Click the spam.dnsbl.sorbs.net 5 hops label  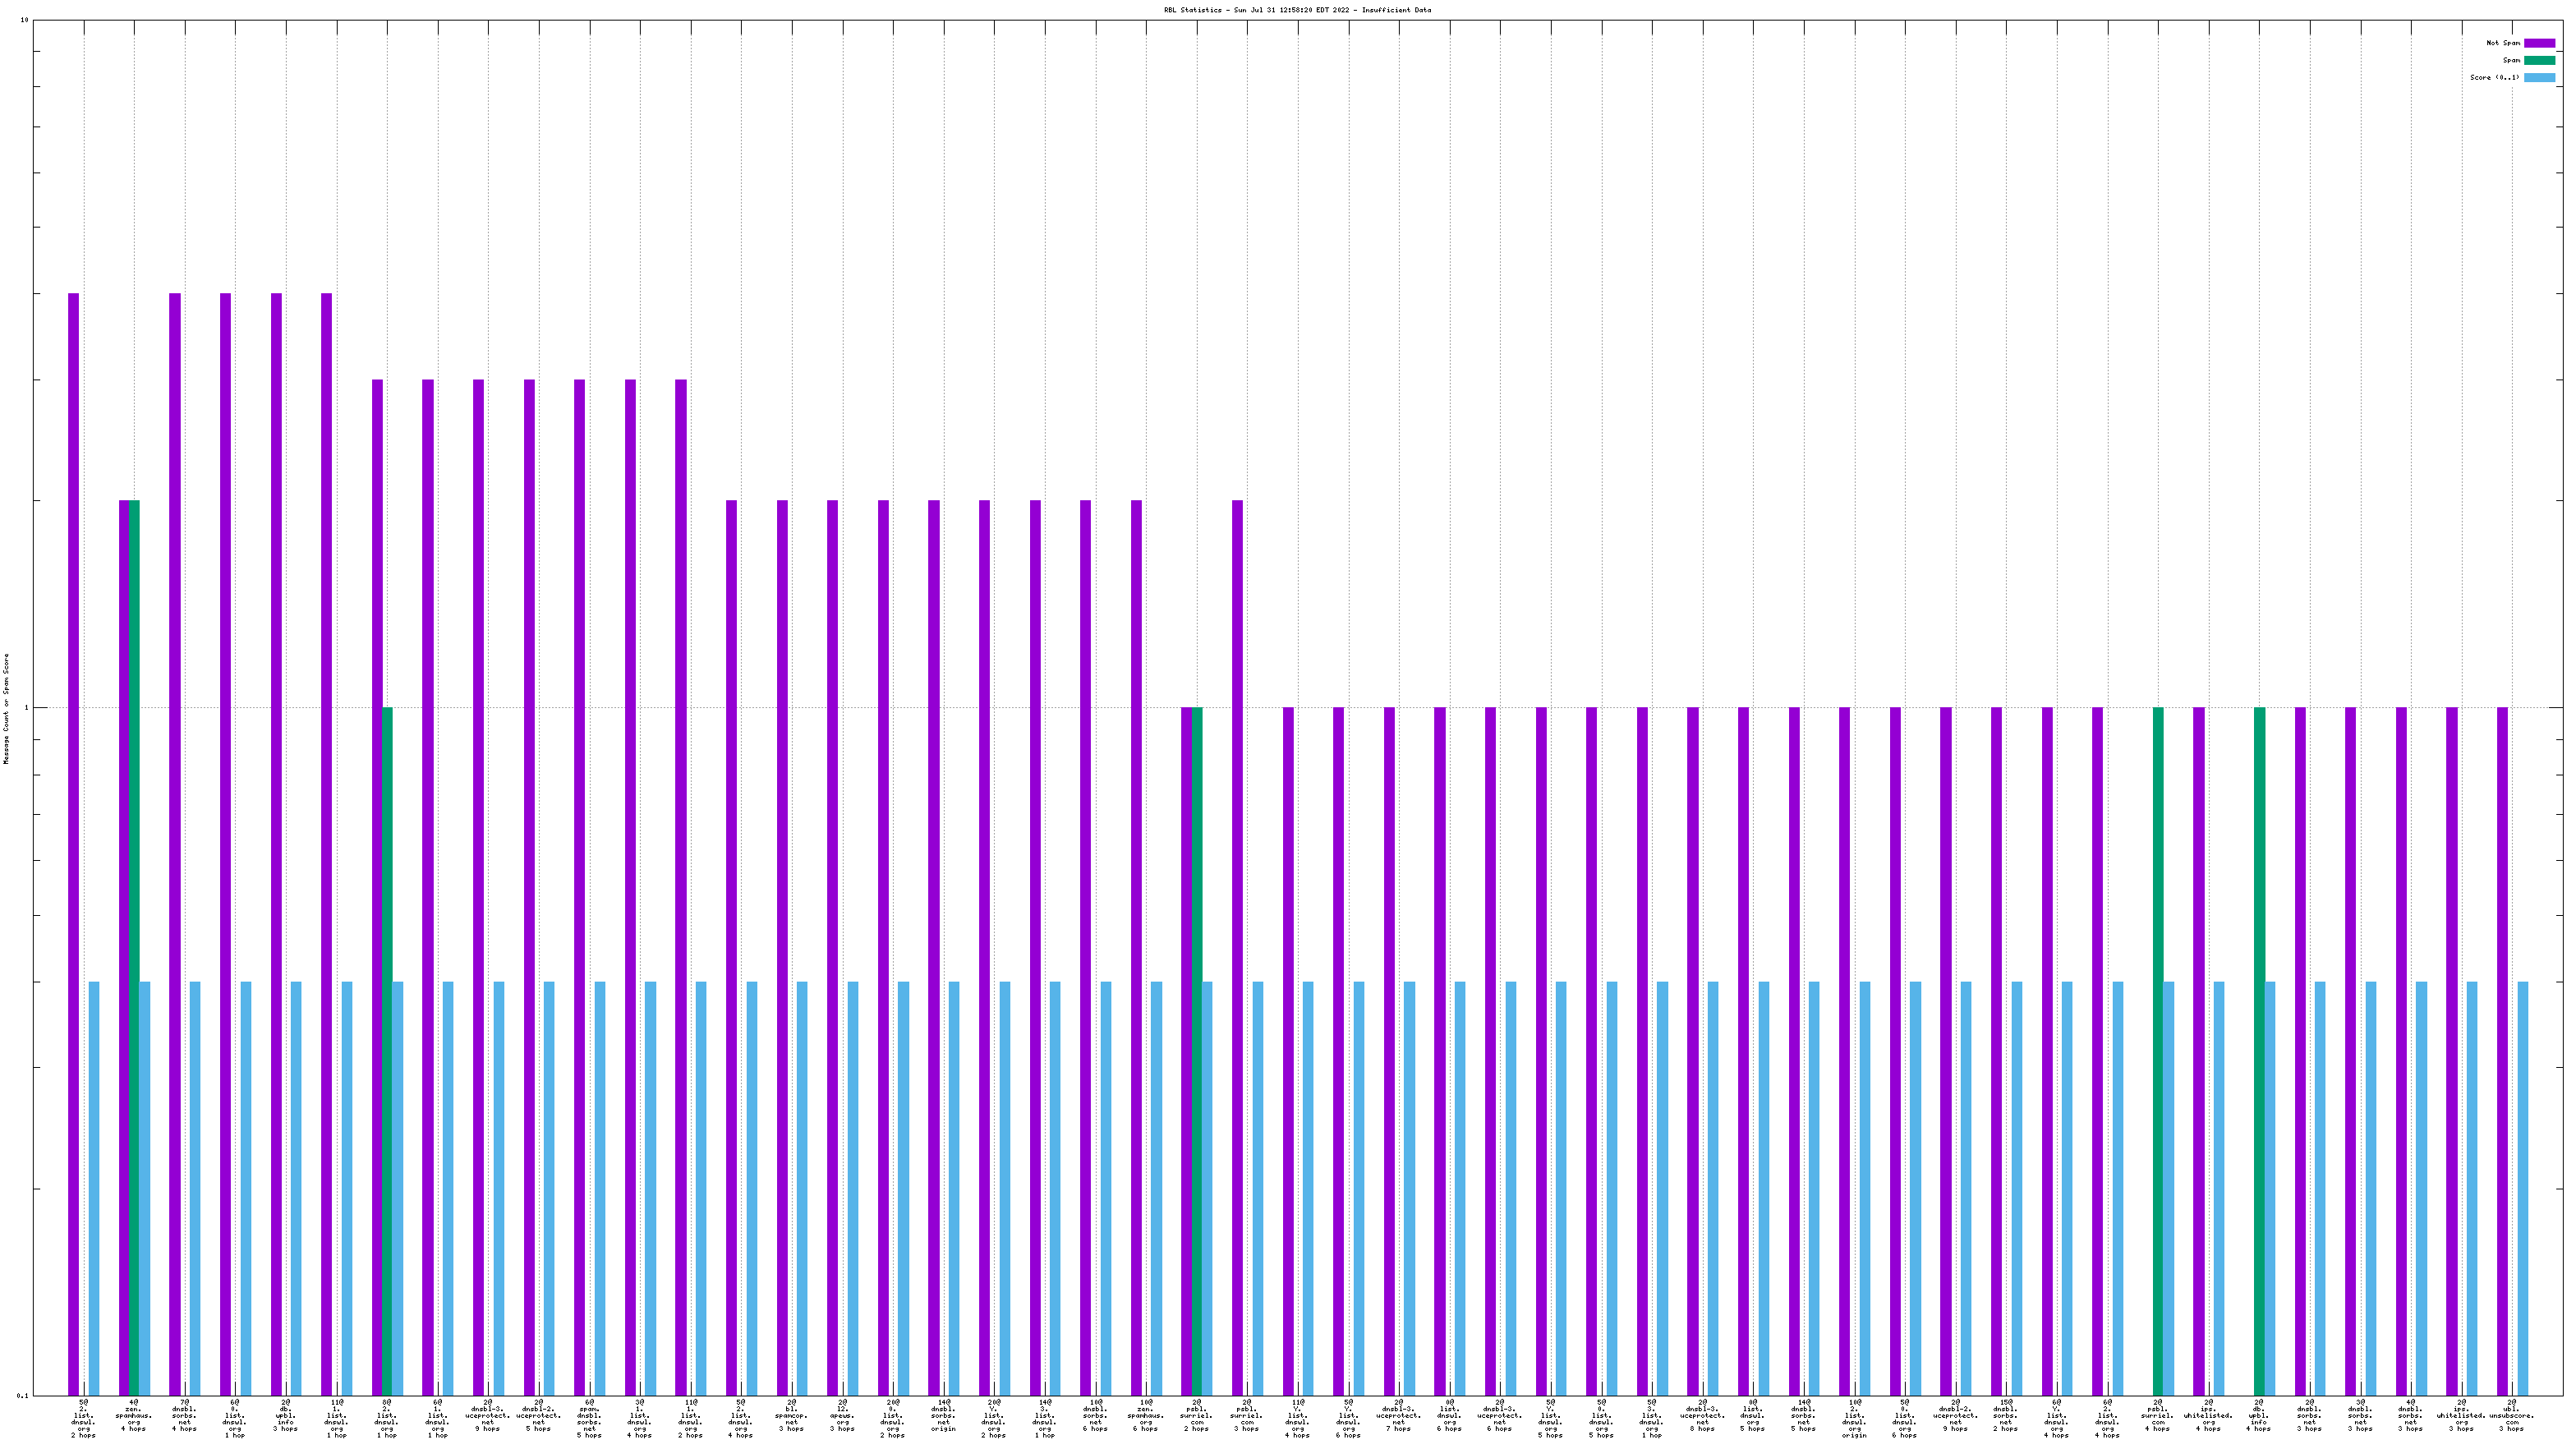point(589,1418)
